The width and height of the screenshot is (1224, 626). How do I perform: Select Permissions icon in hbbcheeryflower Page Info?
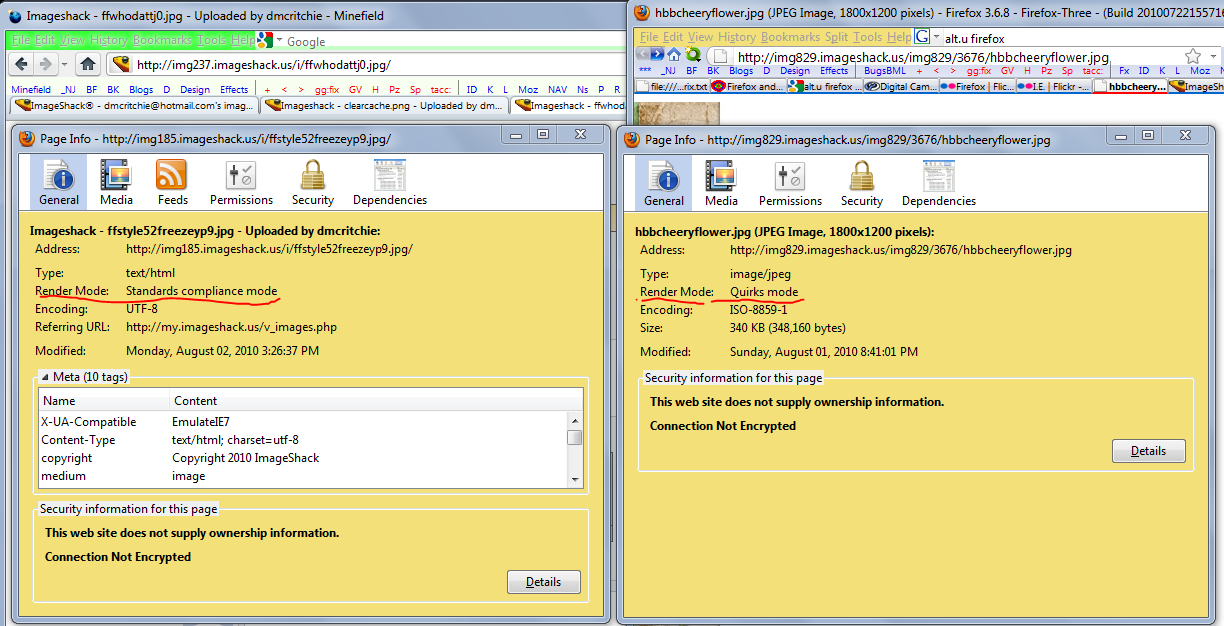tap(790, 183)
